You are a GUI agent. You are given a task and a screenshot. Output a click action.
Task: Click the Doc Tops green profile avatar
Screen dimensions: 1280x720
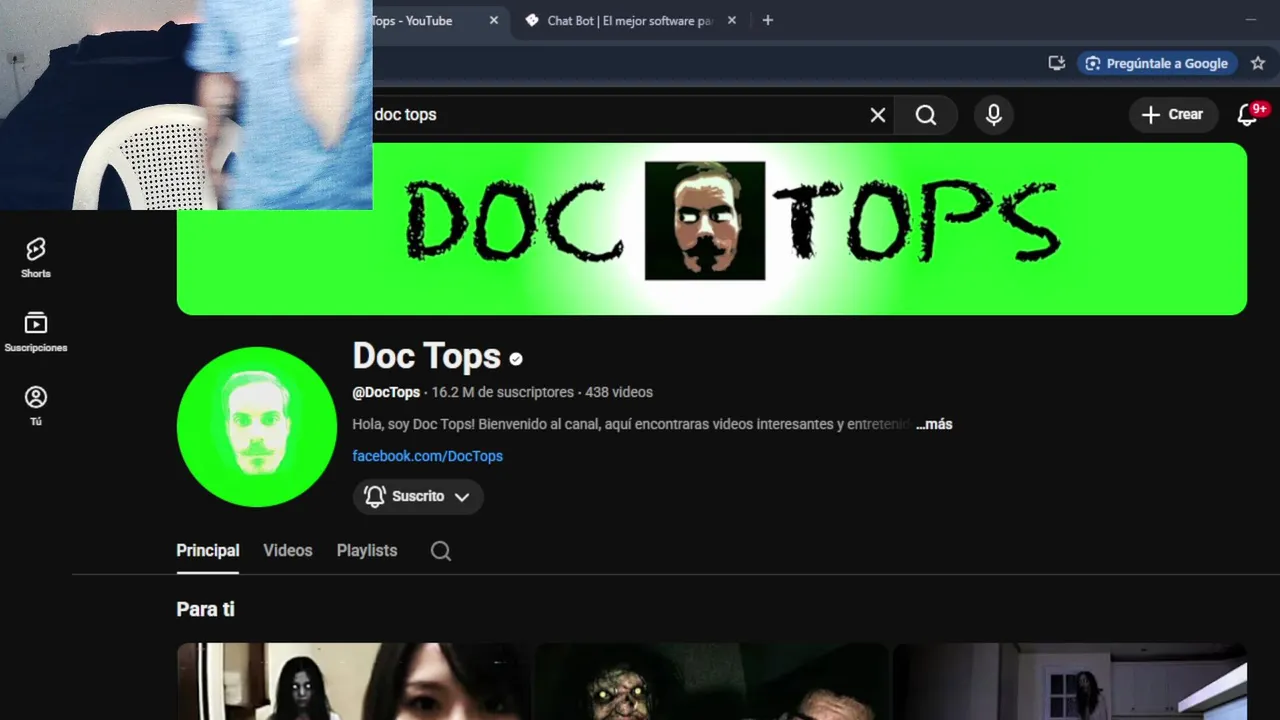(x=257, y=427)
